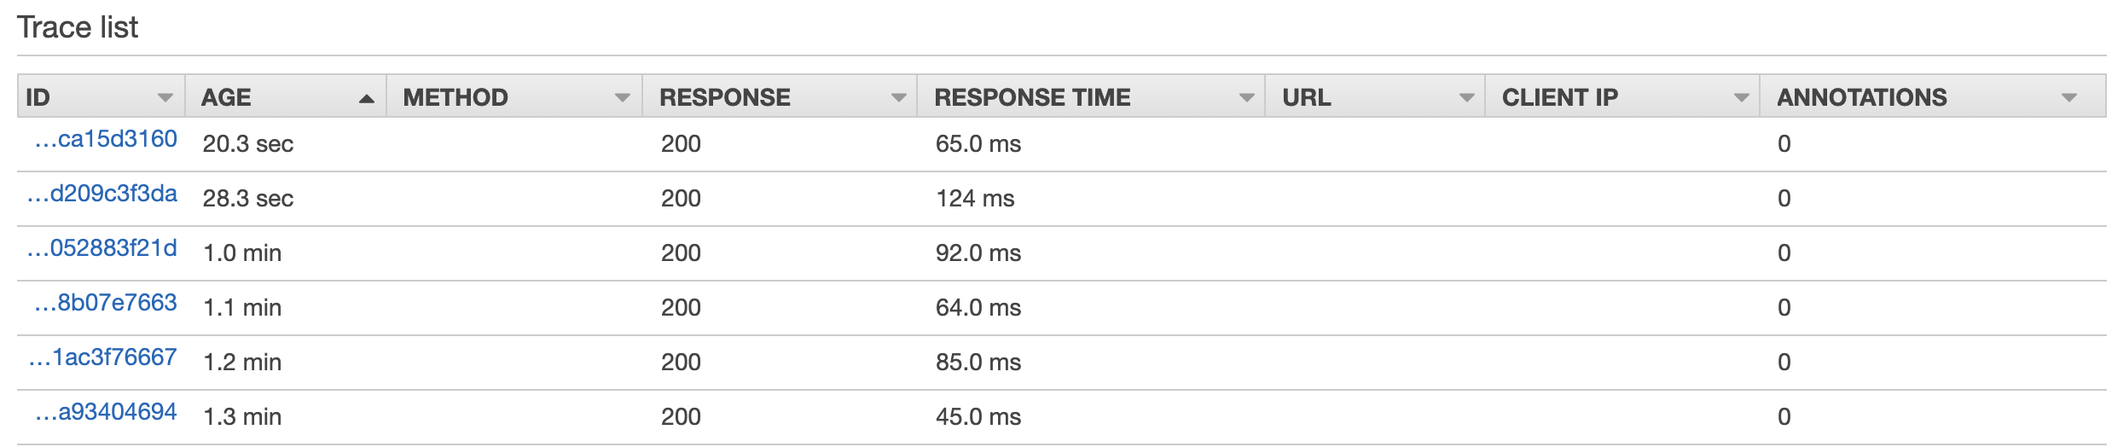Image resolution: width=2112 pixels, height=447 pixels.
Task: Open trace …1ac3f76667
Action: (102, 357)
